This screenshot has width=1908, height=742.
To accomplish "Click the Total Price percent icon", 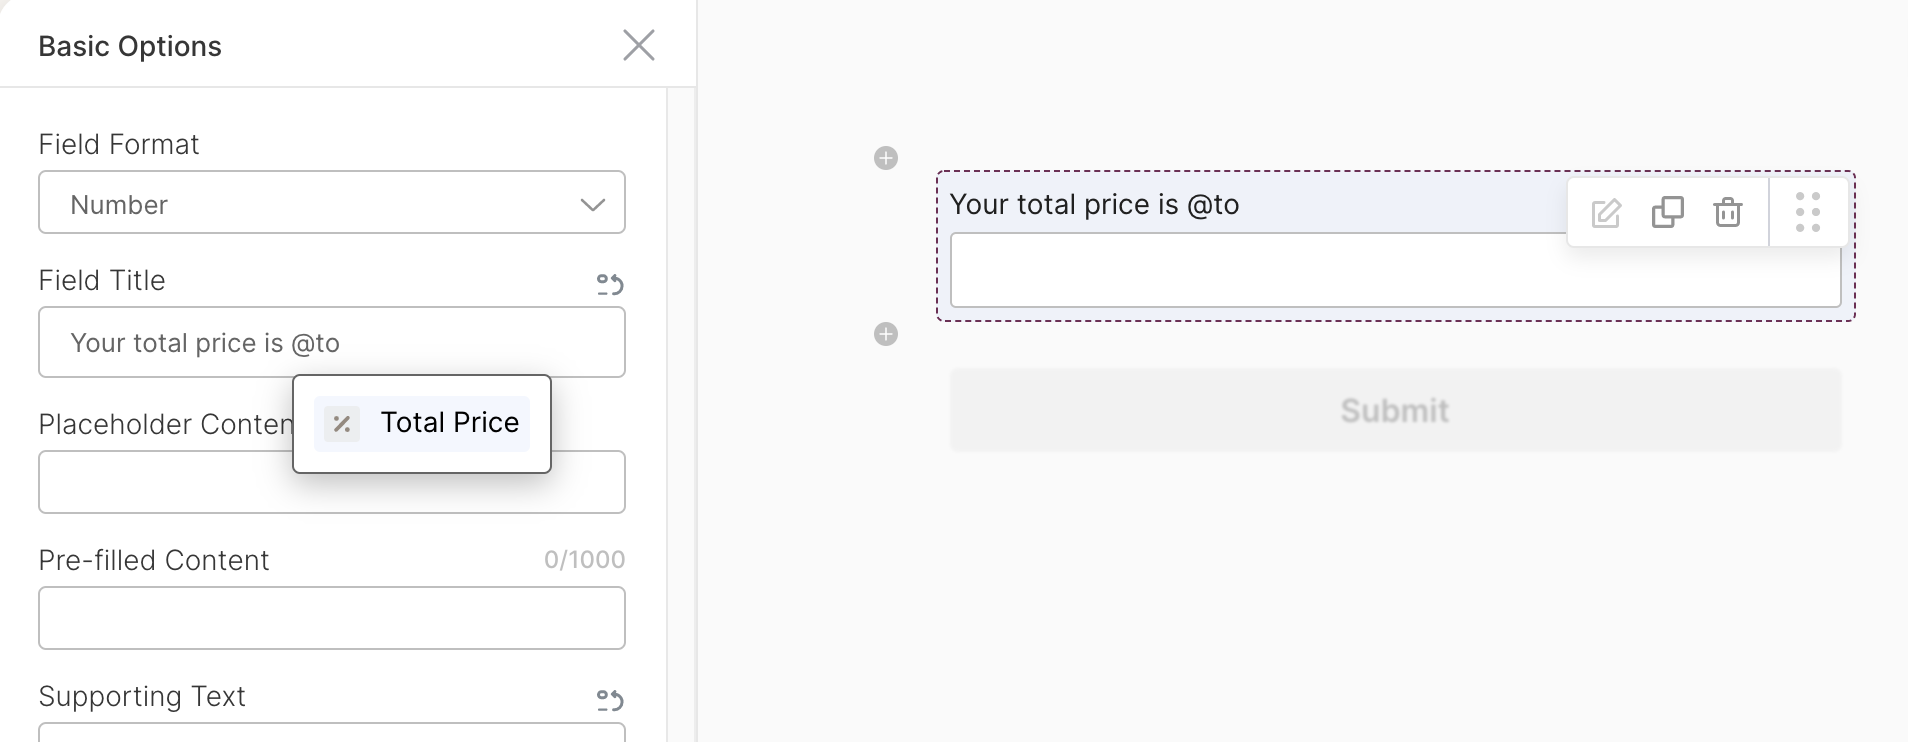I will (x=342, y=424).
